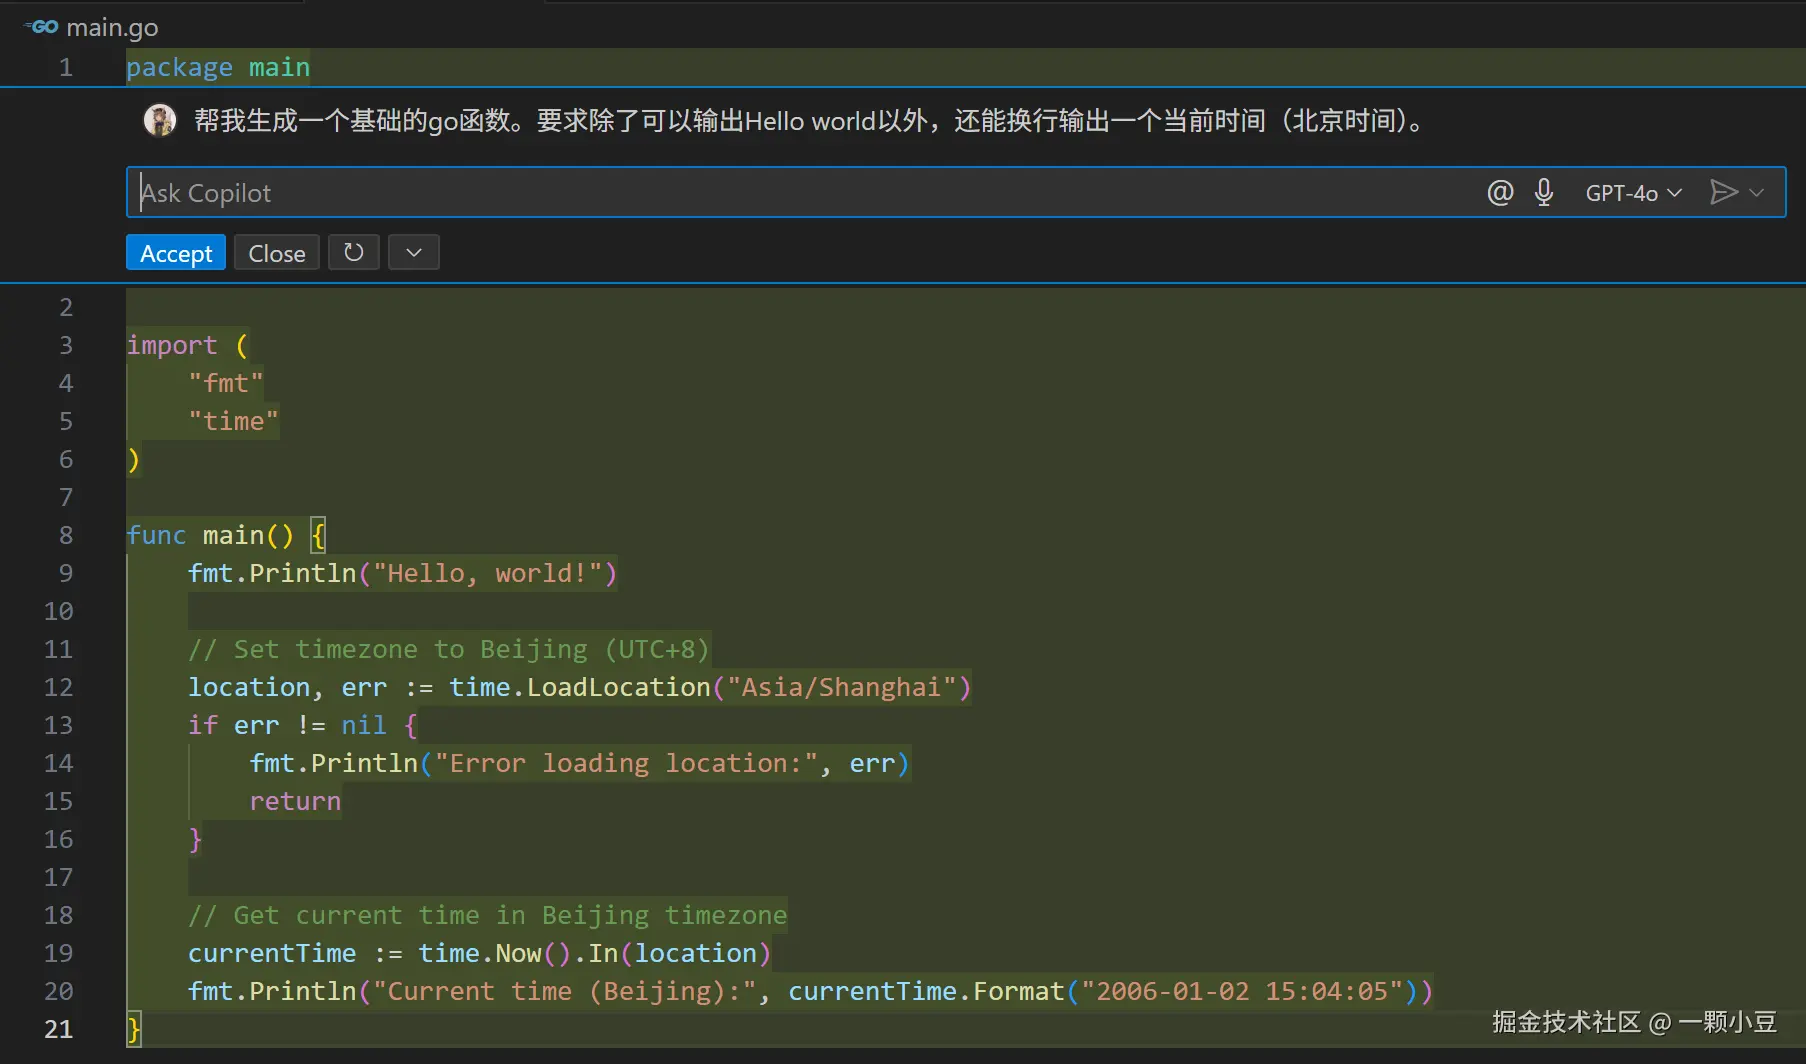Screen dimensions: 1806x1064
Task: Click the currentTime.Format Println line
Action: [x=811, y=991]
